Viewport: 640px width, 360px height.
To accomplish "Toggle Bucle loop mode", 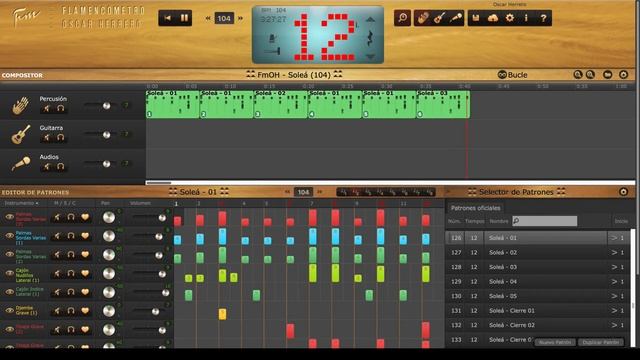I will click(513, 75).
